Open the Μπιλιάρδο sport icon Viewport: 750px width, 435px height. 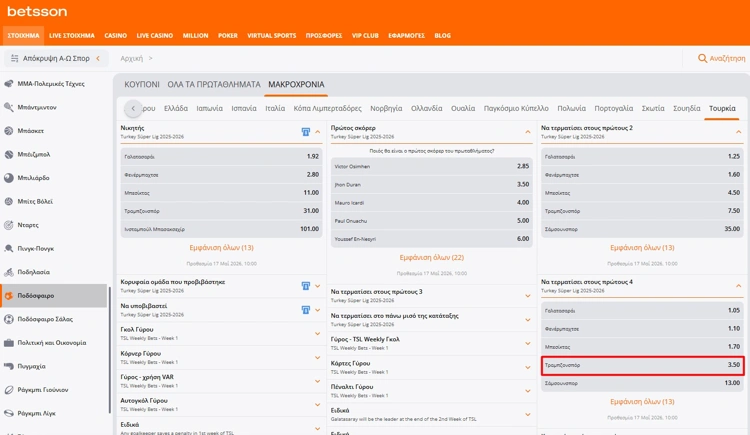pos(9,178)
